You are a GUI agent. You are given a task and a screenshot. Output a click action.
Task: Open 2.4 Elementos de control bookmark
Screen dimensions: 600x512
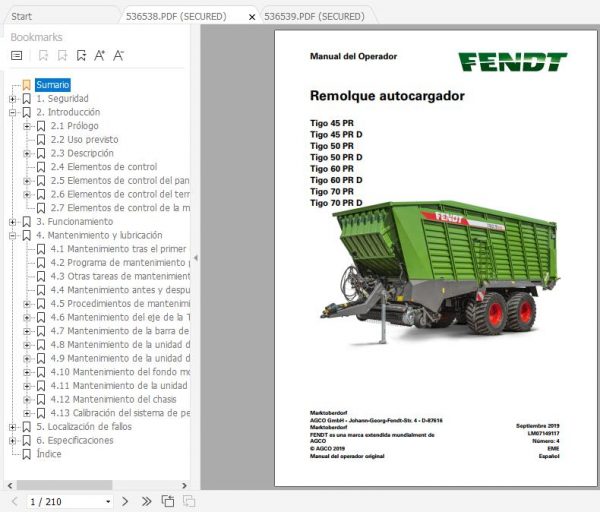tap(104, 167)
